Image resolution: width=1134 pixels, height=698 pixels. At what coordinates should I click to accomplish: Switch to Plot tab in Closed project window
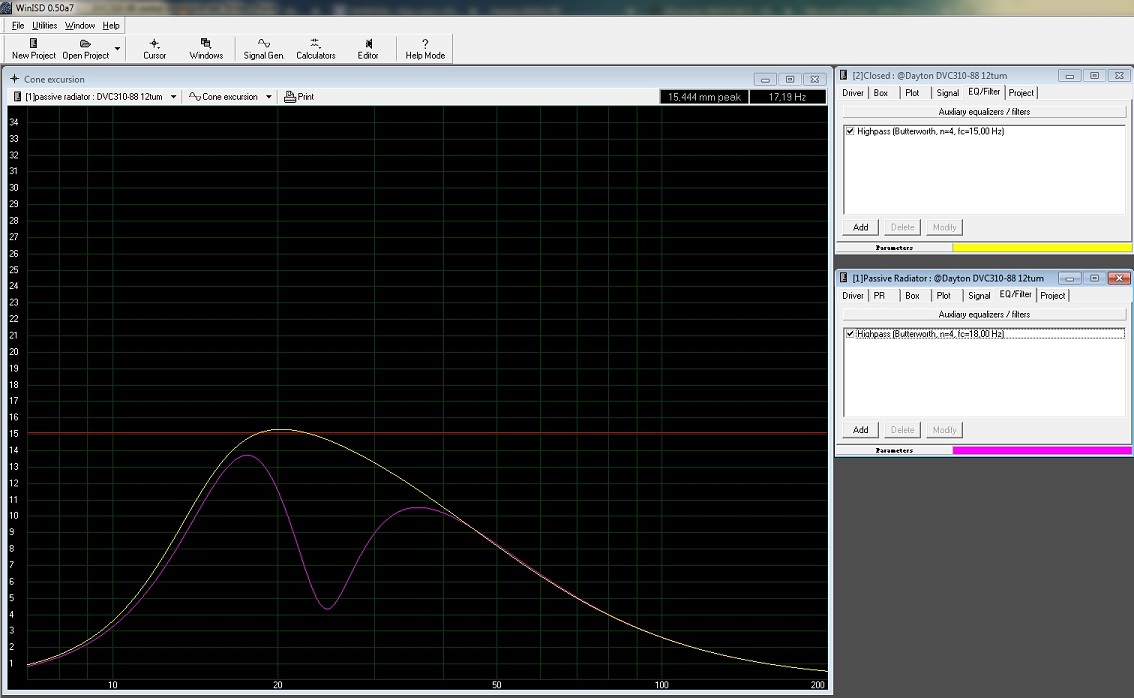tap(912, 93)
